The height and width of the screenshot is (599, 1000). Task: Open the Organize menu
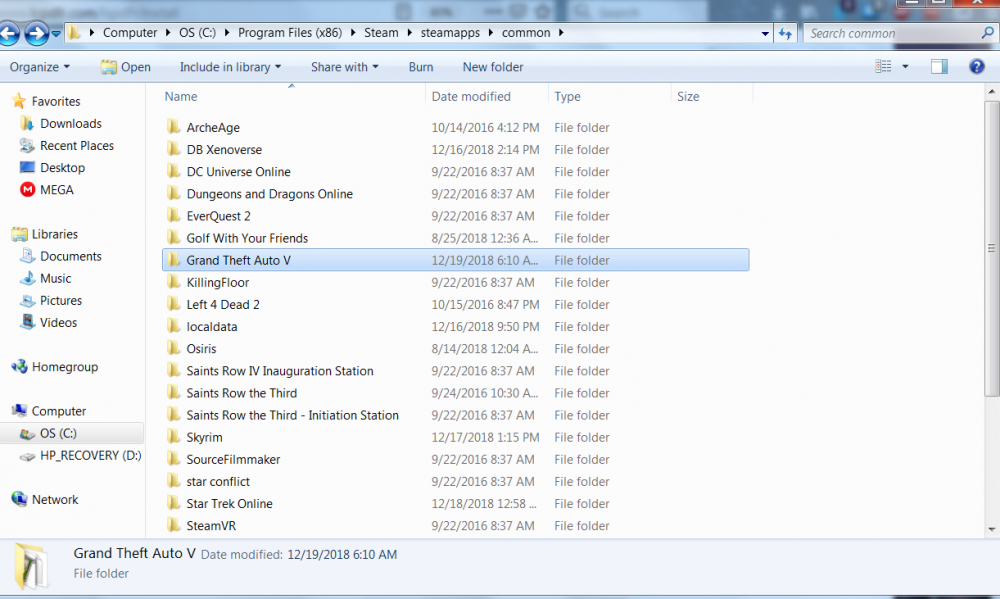click(40, 67)
